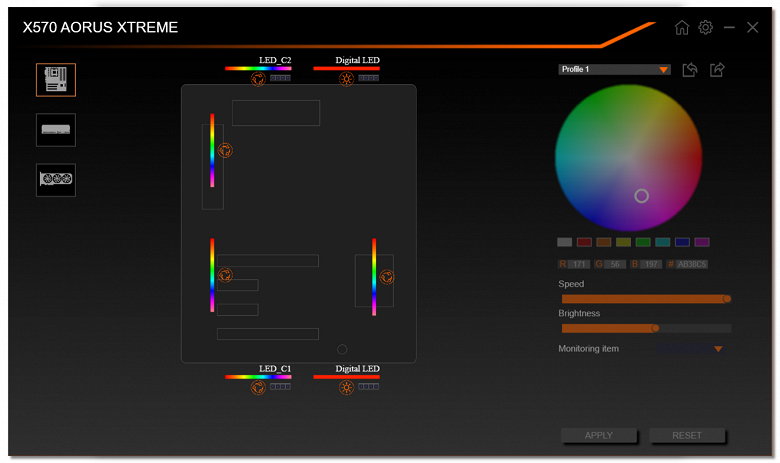Click the RESET button
The image size is (780, 463).
click(x=686, y=435)
